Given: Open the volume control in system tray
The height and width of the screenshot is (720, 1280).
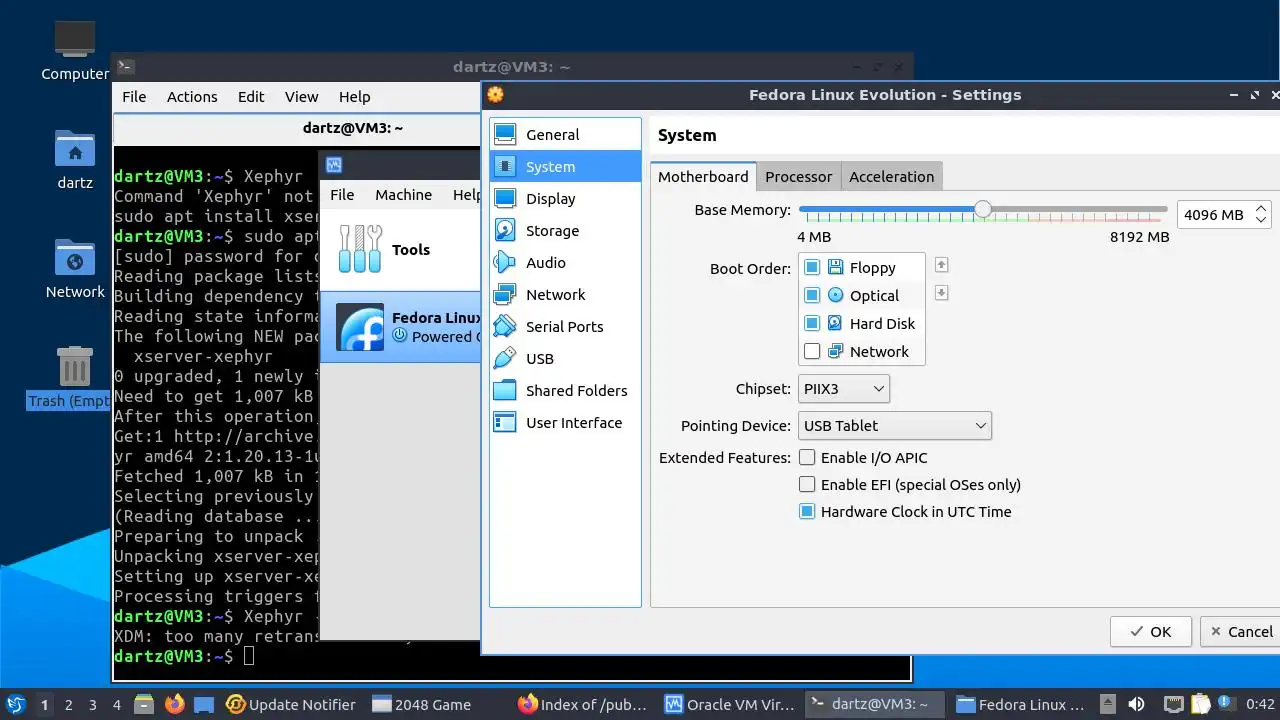Looking at the screenshot, I should click(1136, 704).
